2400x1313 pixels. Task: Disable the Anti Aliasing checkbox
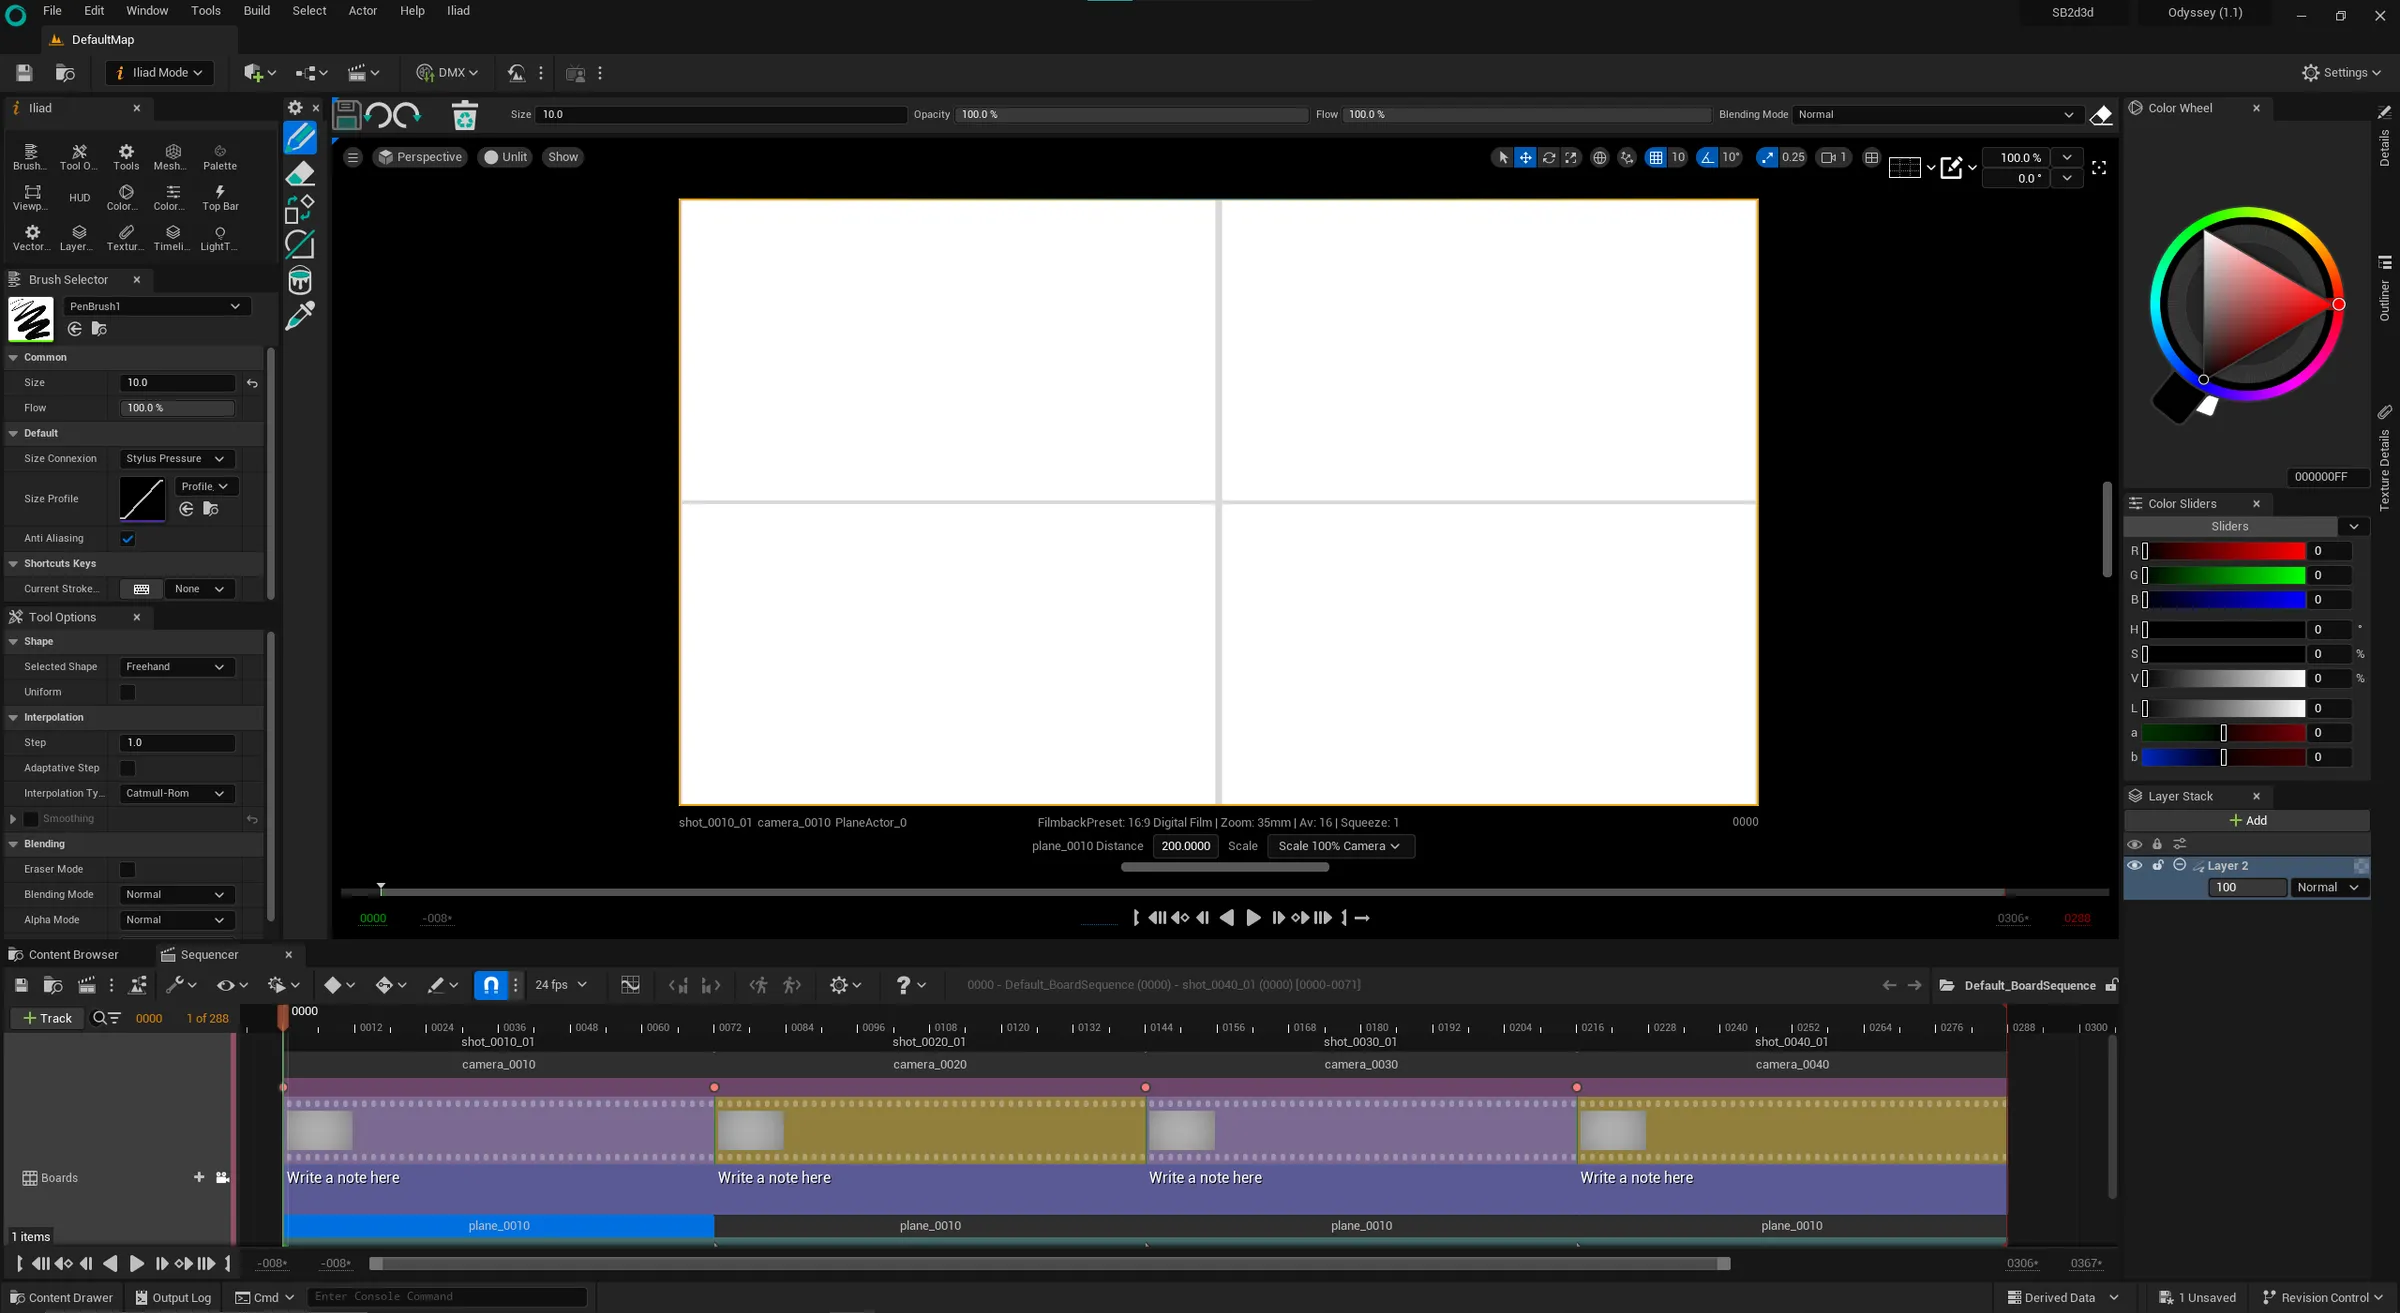tap(128, 539)
